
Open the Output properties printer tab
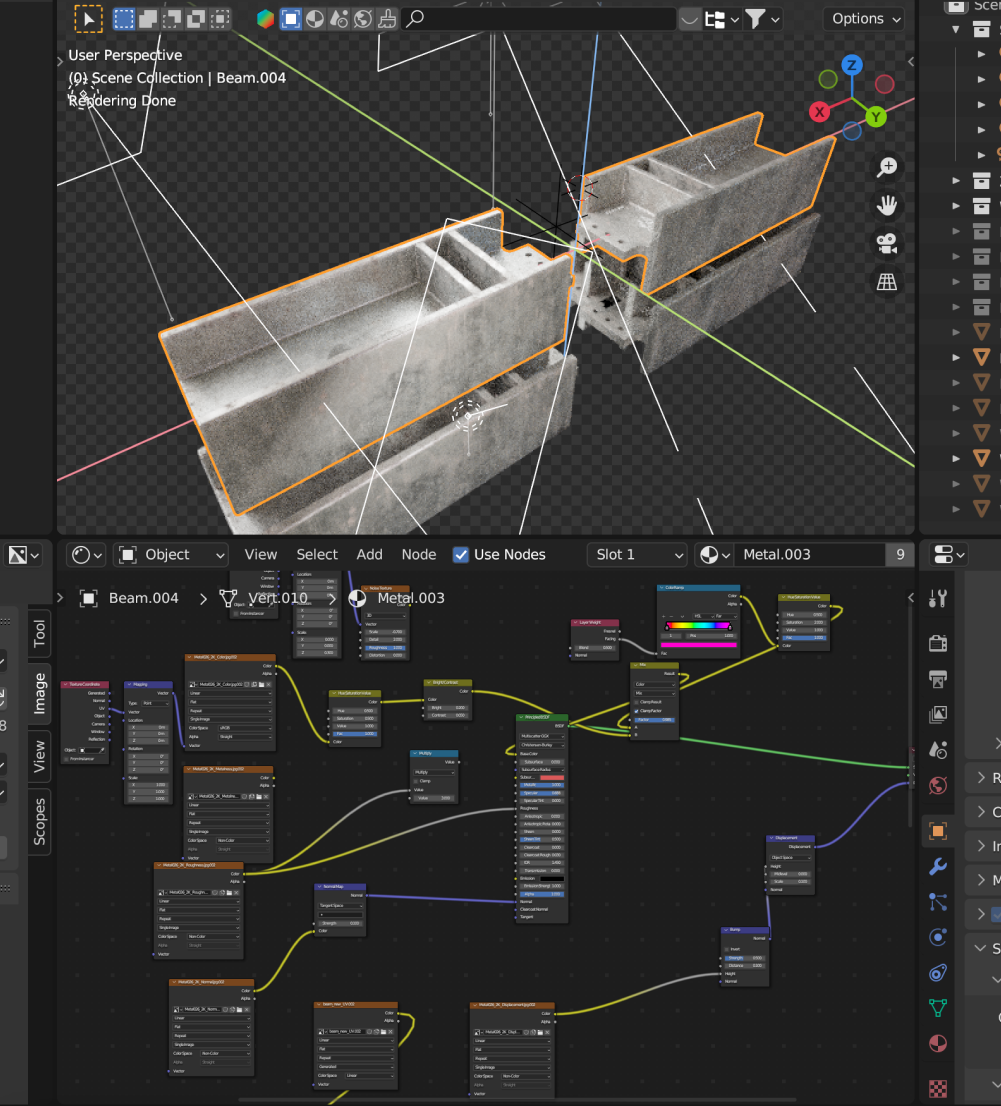click(938, 679)
